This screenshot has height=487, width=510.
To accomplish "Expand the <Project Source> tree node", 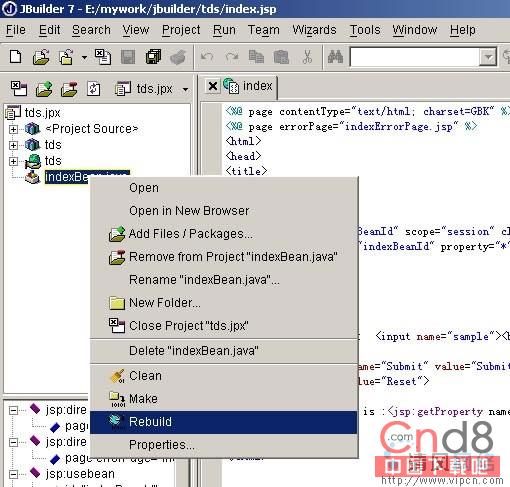I will coord(13,129).
